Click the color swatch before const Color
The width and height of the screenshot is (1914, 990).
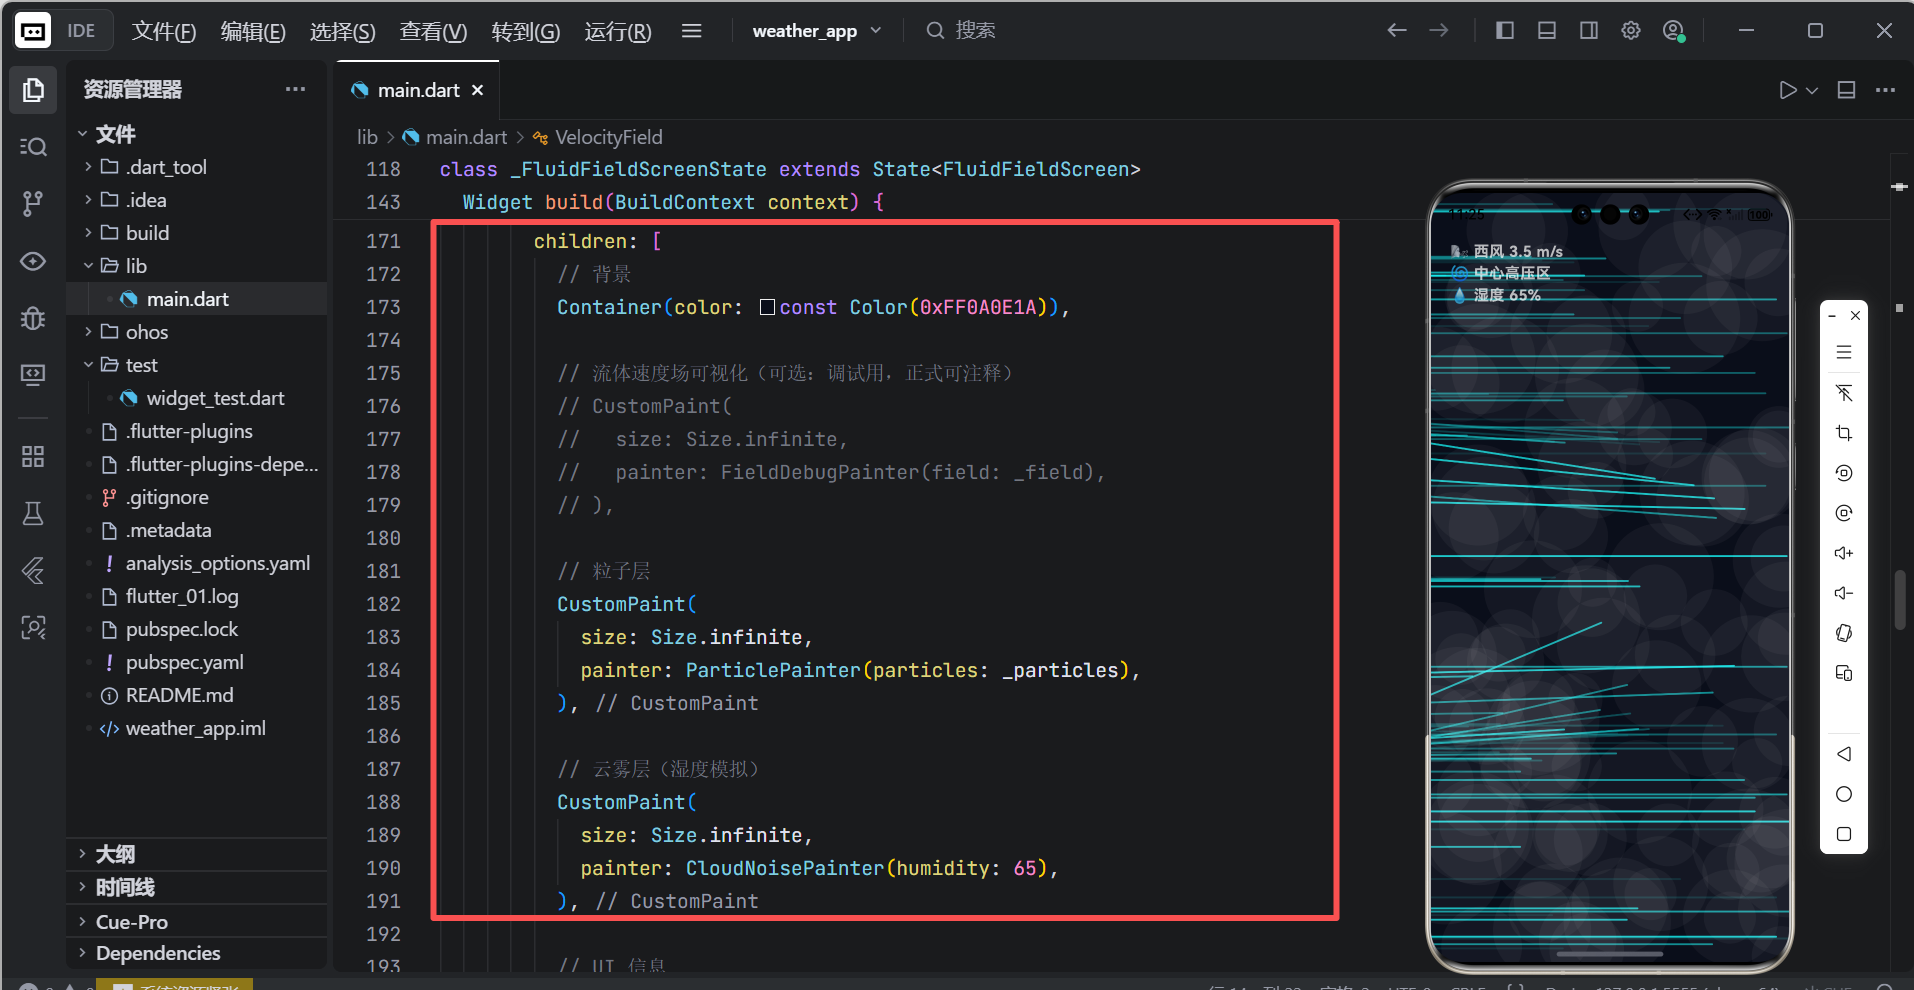click(x=767, y=307)
